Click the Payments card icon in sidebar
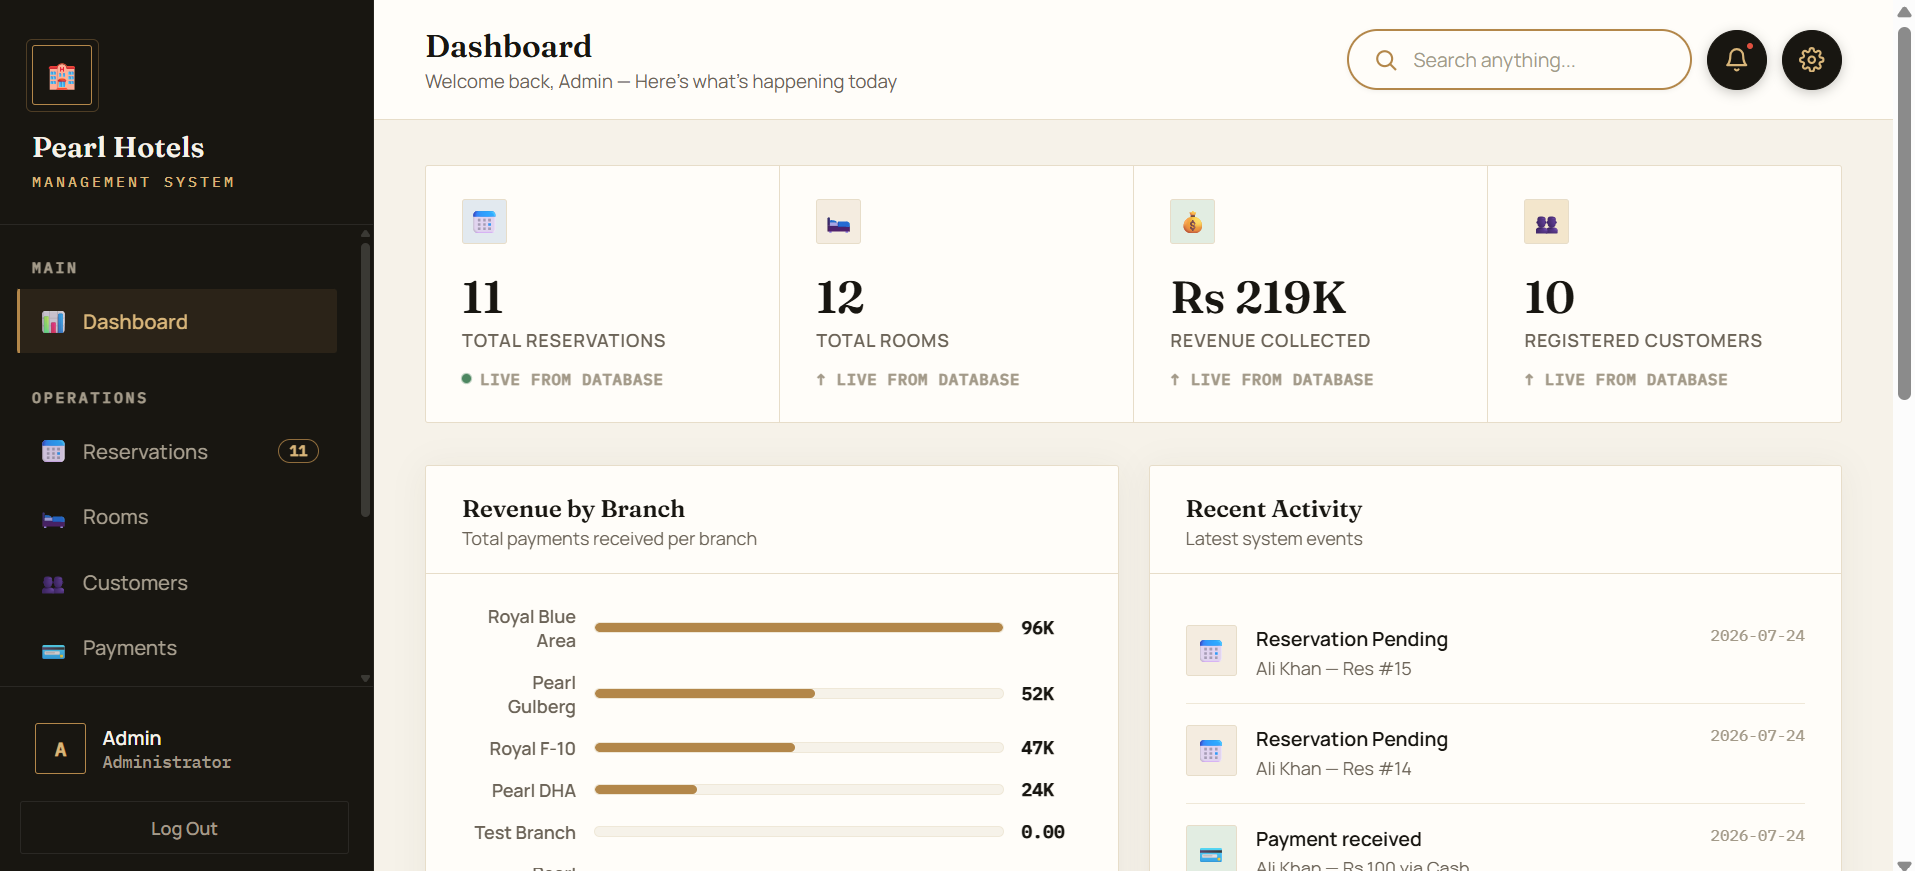 click(53, 650)
